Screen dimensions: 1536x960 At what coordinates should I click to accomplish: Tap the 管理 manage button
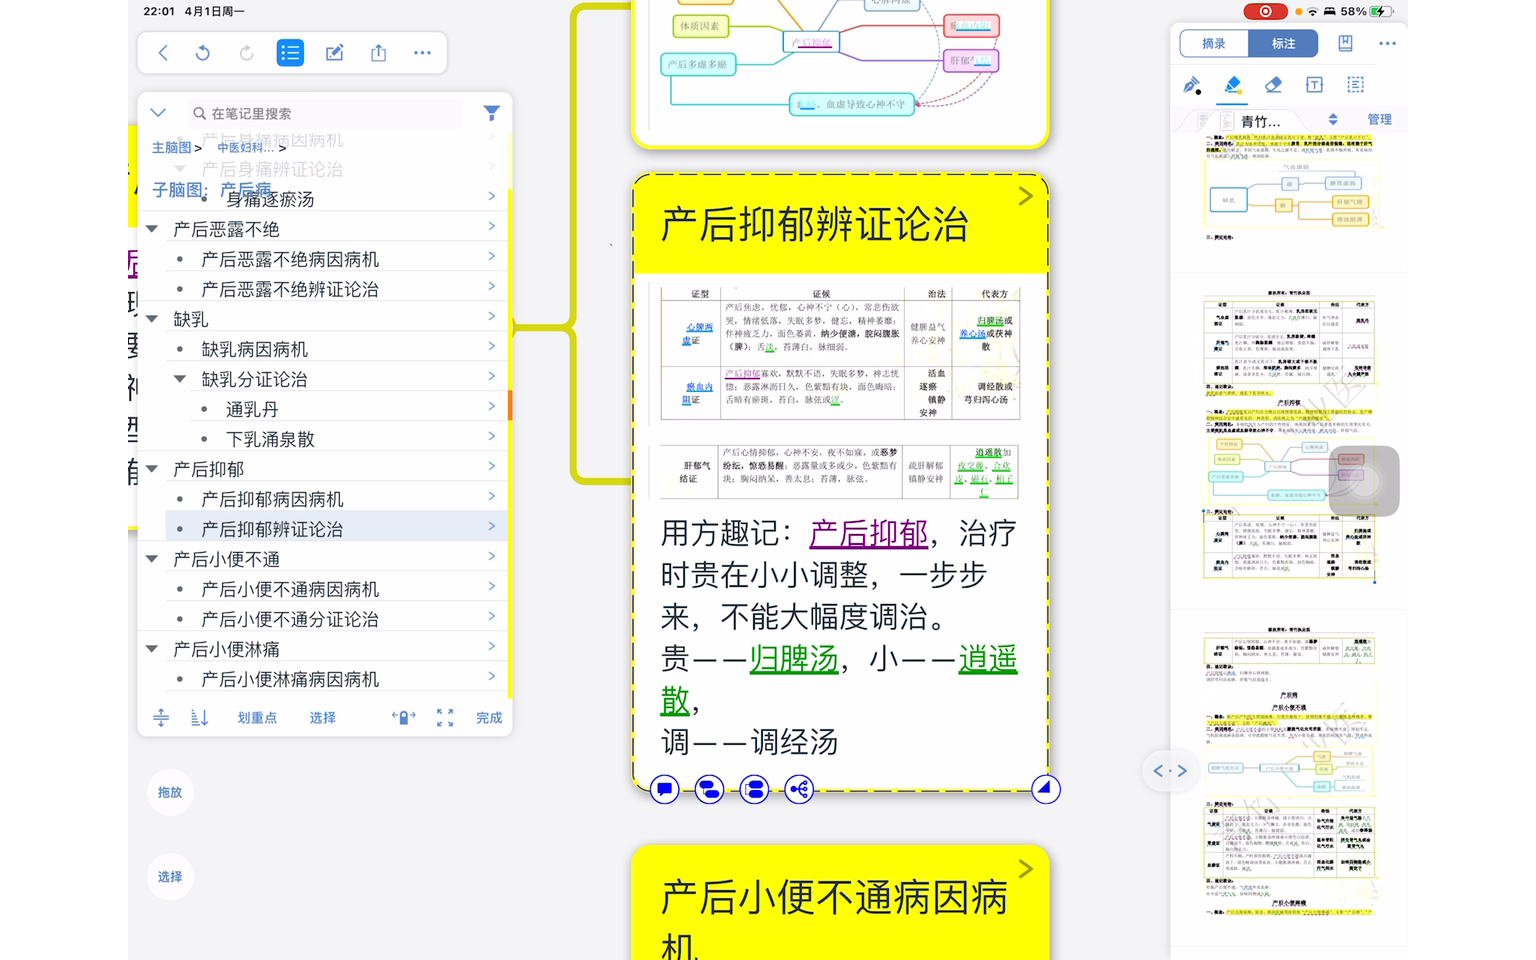pyautogui.click(x=1380, y=119)
